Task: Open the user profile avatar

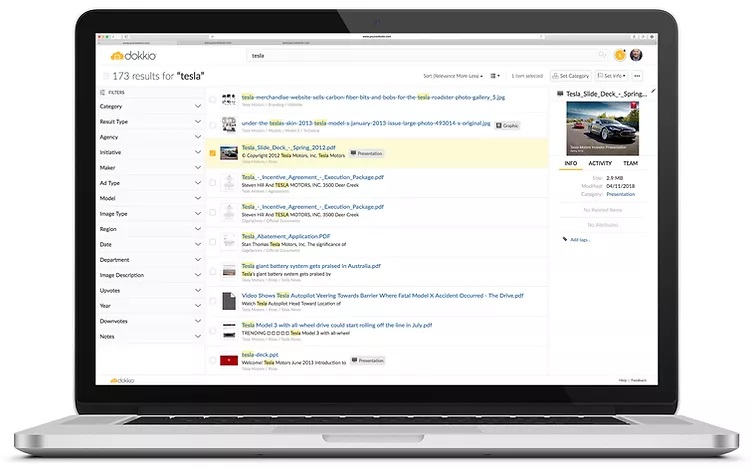Action: click(636, 55)
